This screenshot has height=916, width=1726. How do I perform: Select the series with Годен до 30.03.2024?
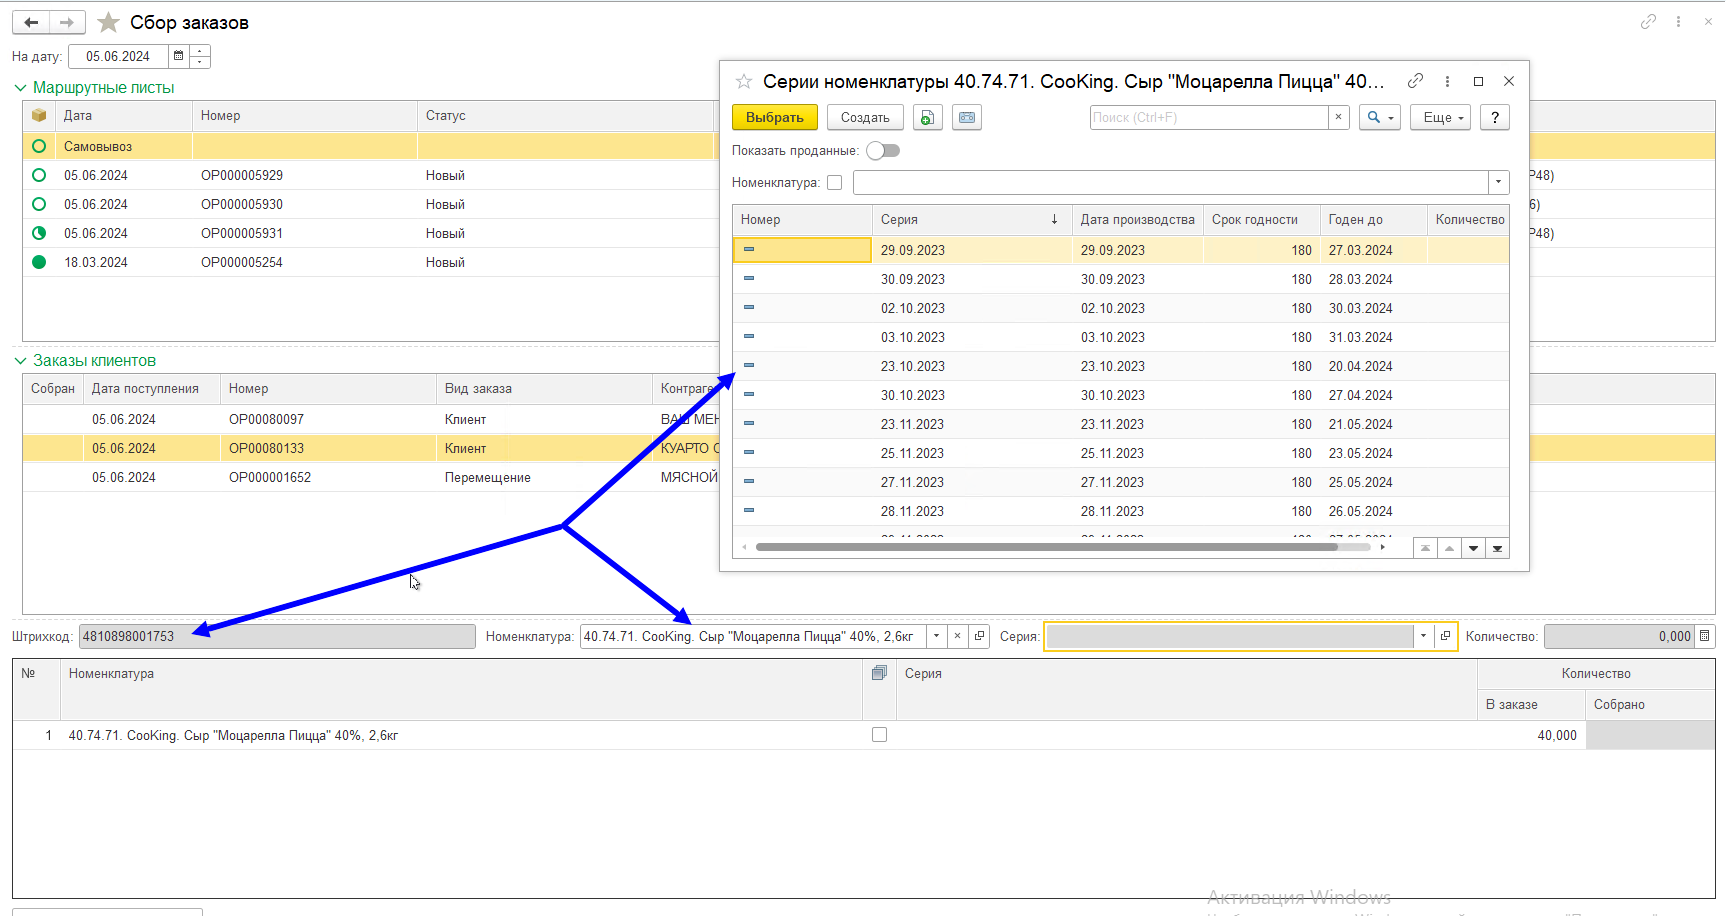[1121, 308]
